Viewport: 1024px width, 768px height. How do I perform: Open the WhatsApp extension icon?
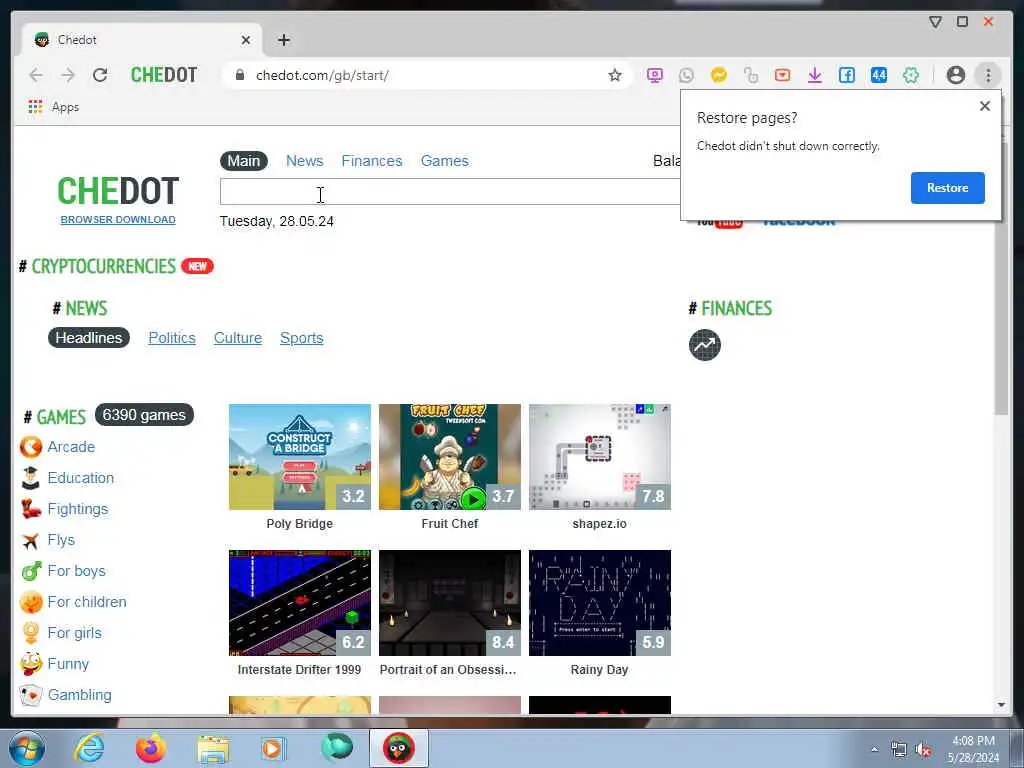click(686, 75)
